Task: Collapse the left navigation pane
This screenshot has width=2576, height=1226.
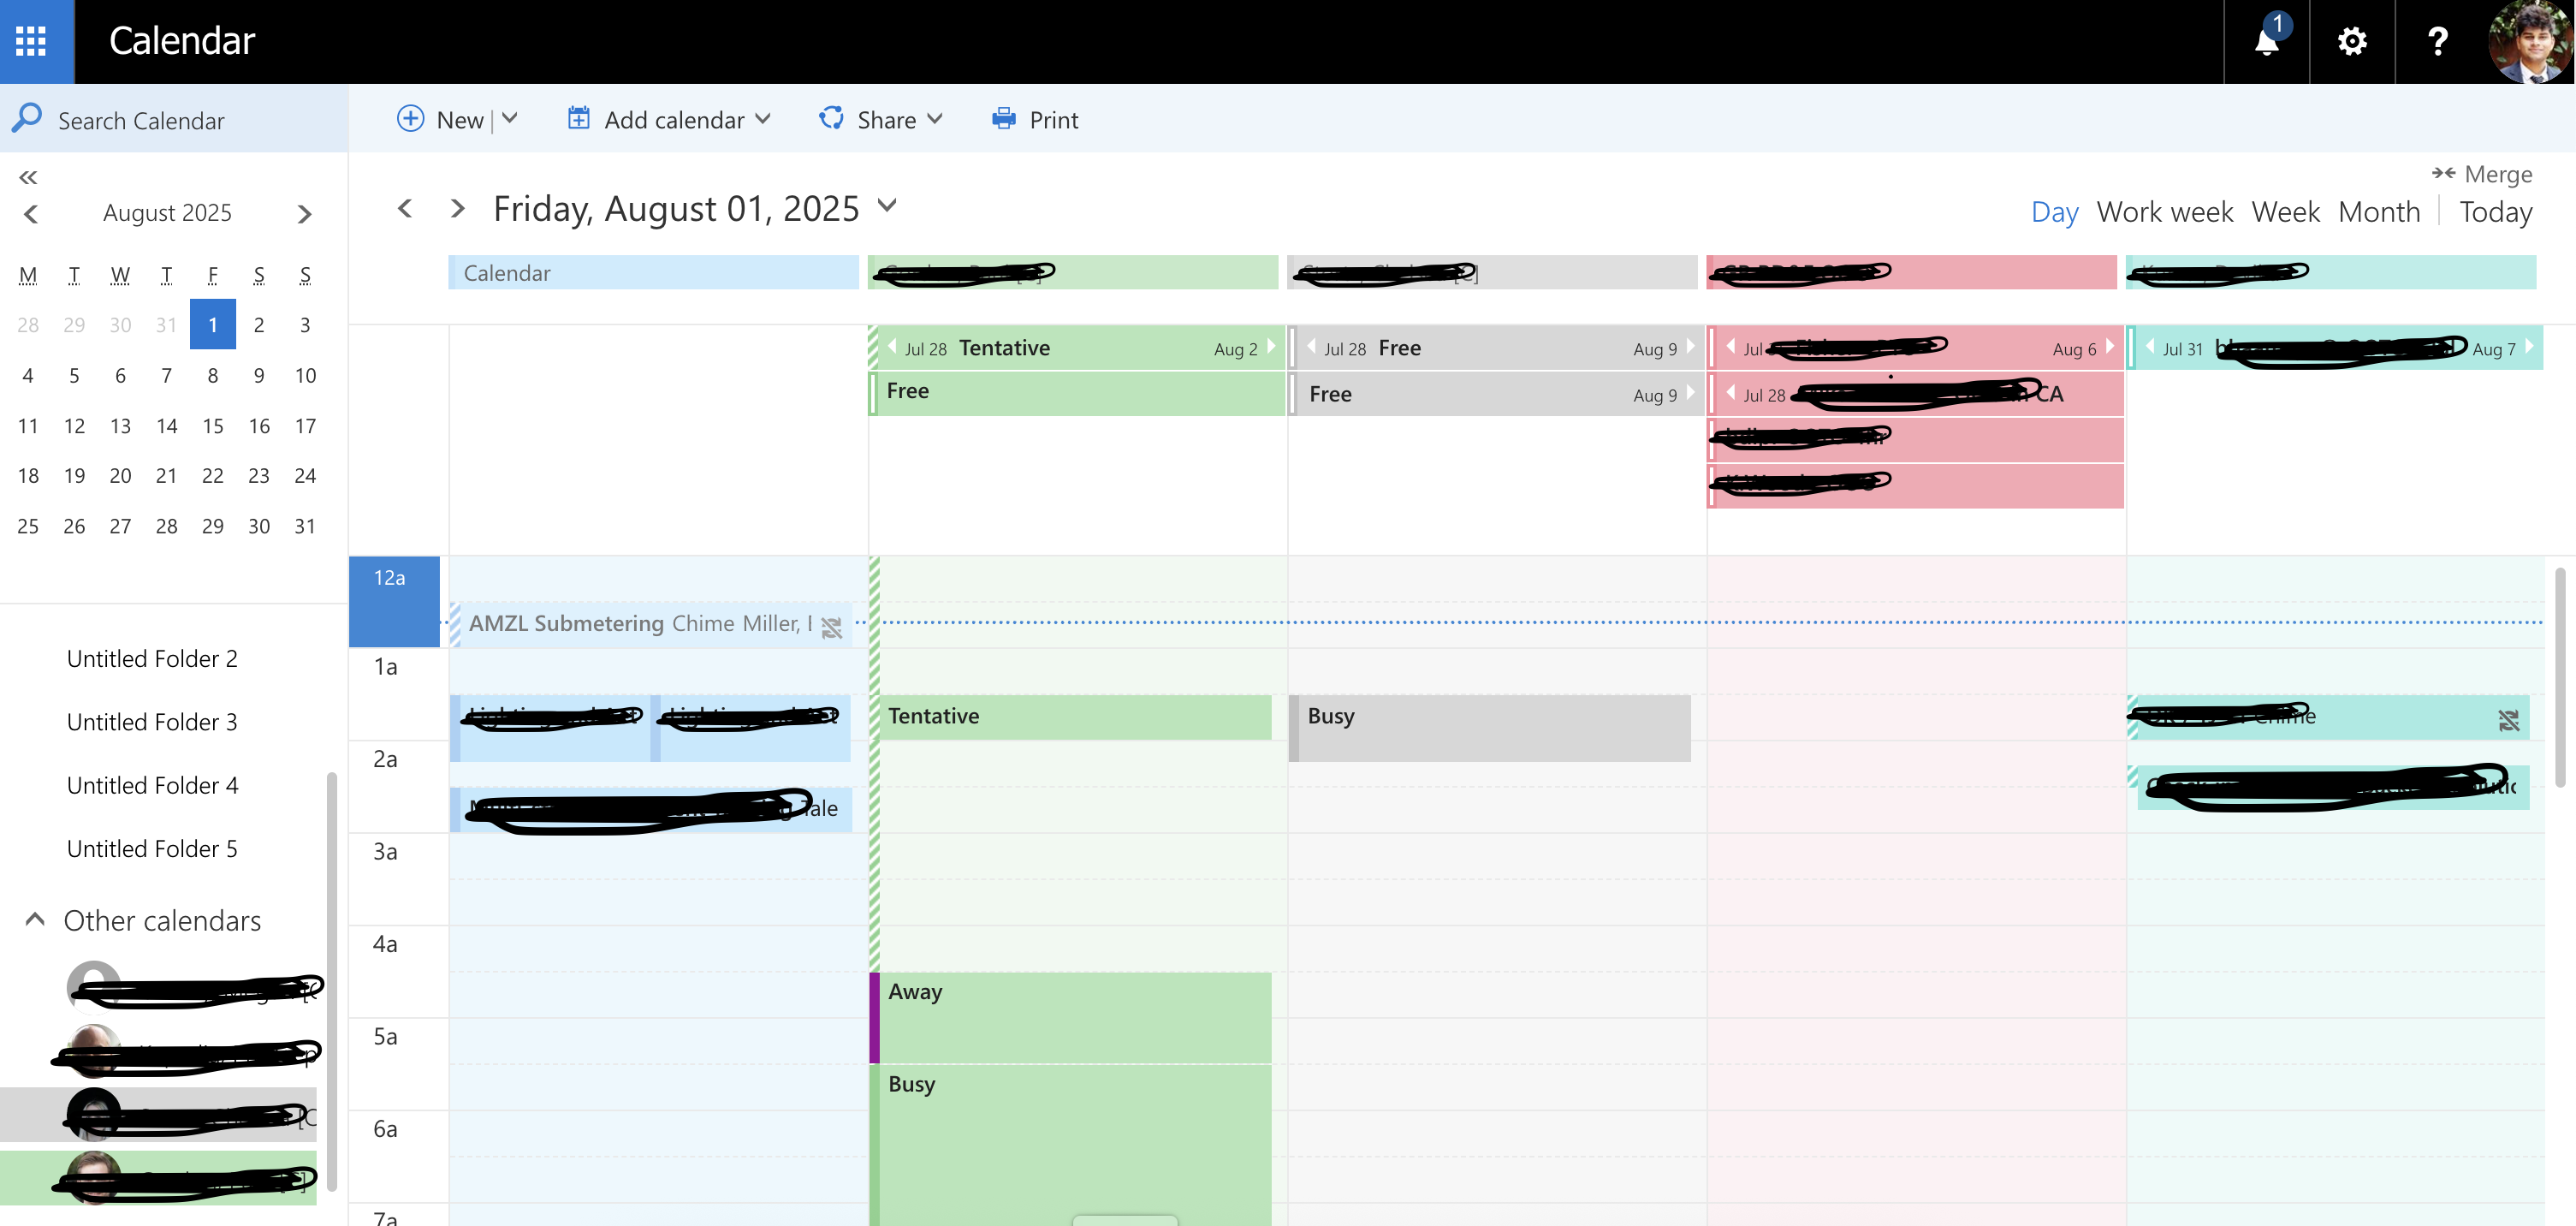Action: pyautogui.click(x=28, y=177)
